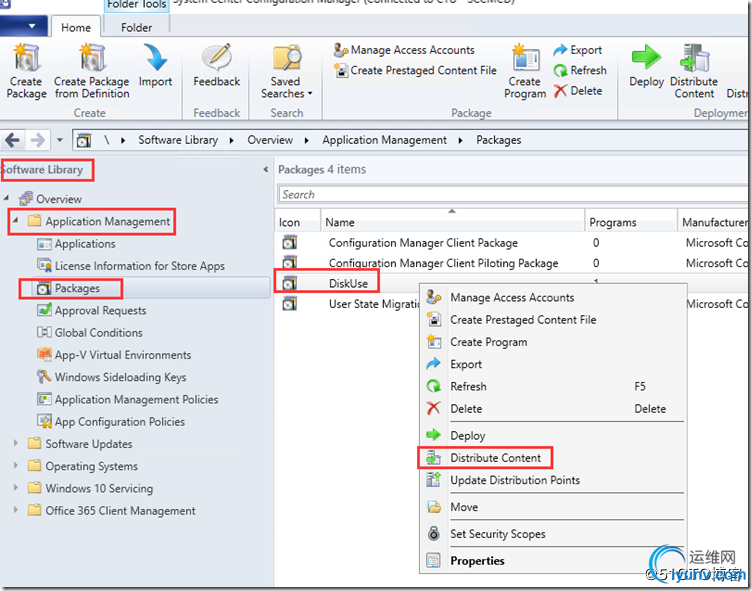752x591 pixels.
Task: Choose Manage Access Accounts in context menu
Action: coord(553,297)
